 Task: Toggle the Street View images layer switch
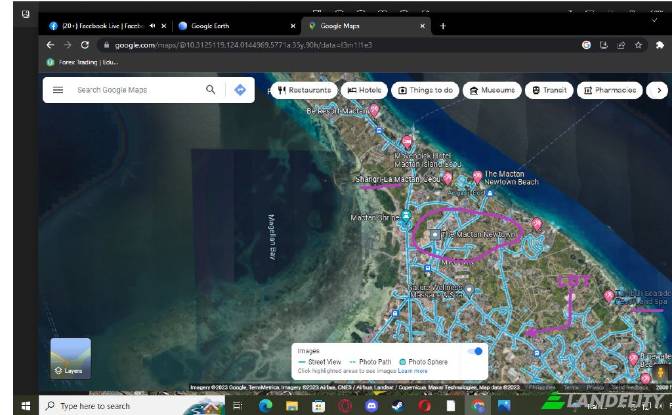tap(476, 351)
